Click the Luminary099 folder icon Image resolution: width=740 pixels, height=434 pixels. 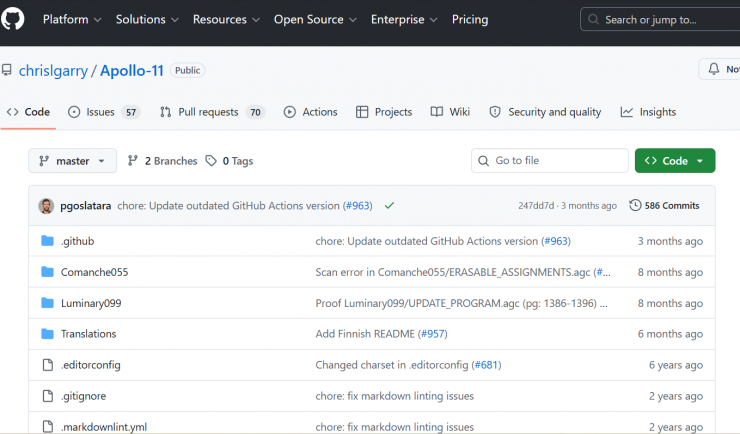click(x=47, y=303)
